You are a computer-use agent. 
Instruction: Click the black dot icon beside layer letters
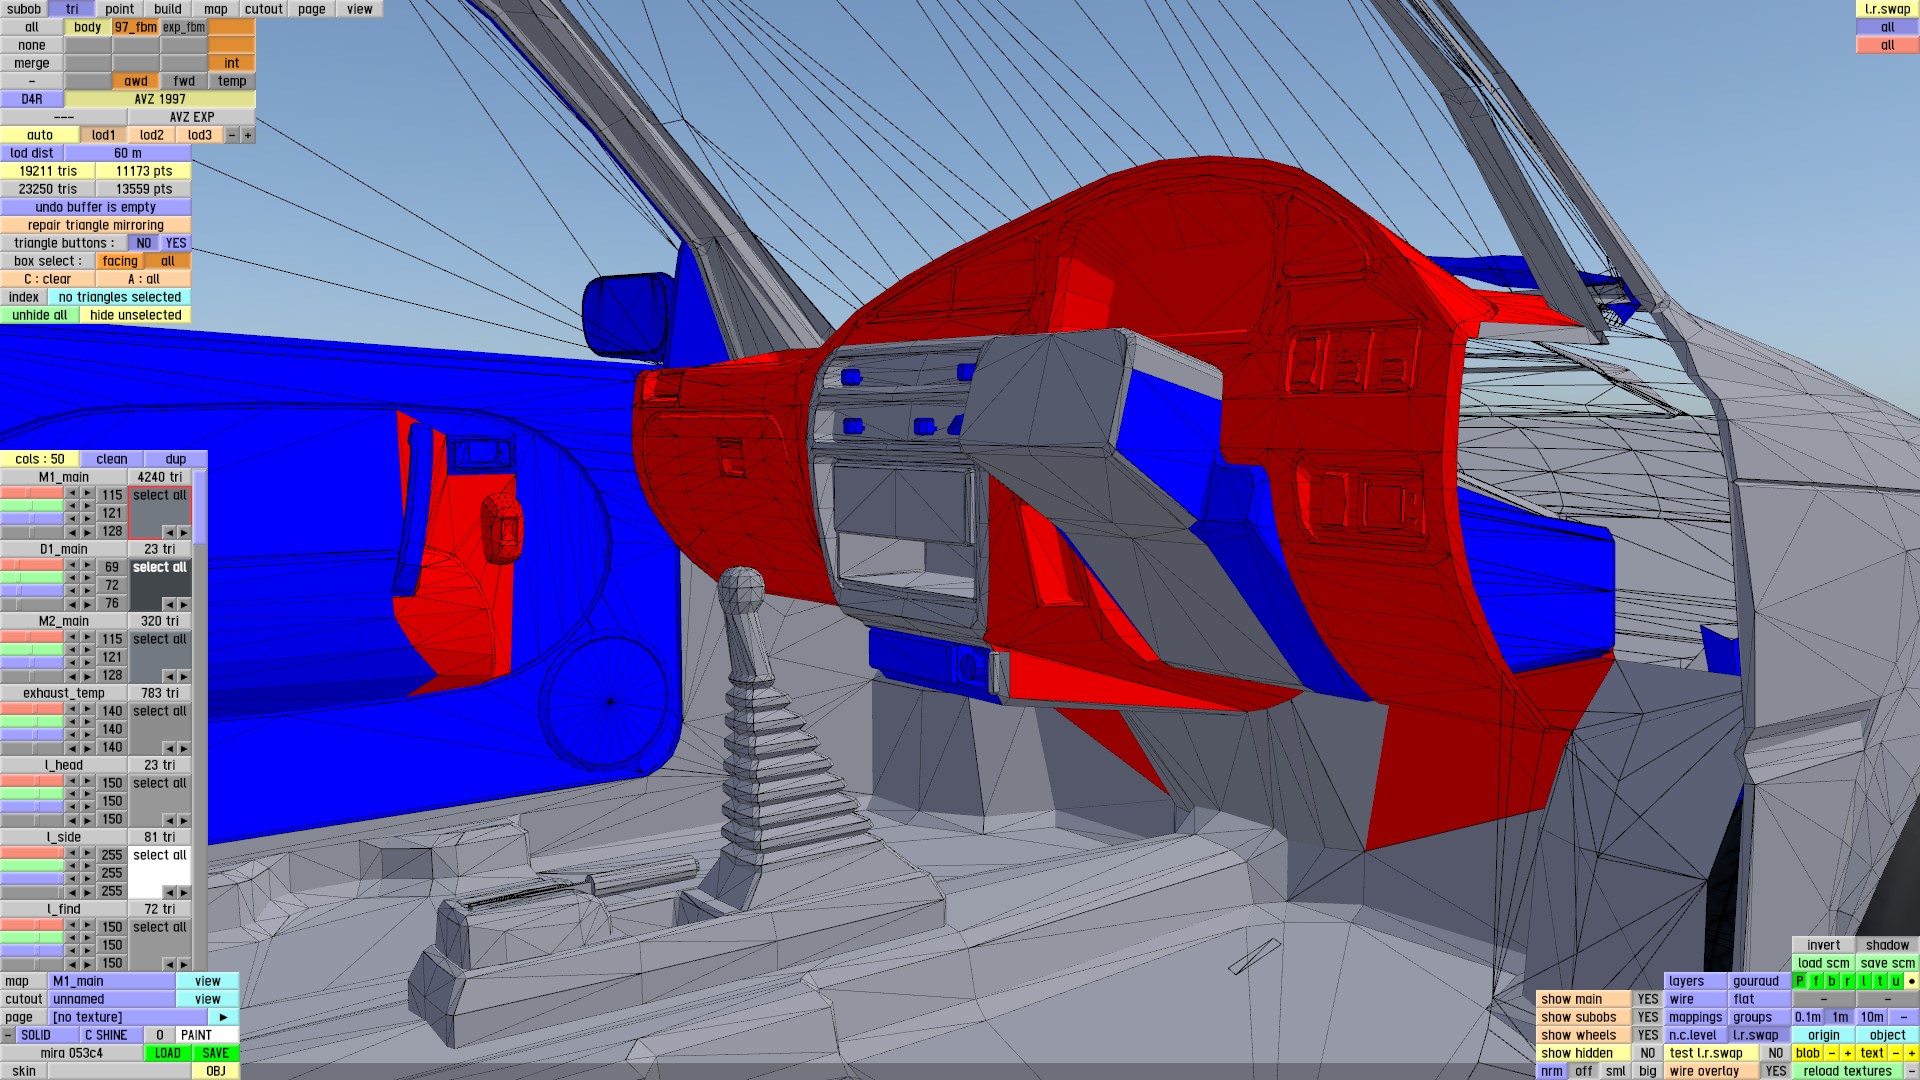click(x=1912, y=981)
